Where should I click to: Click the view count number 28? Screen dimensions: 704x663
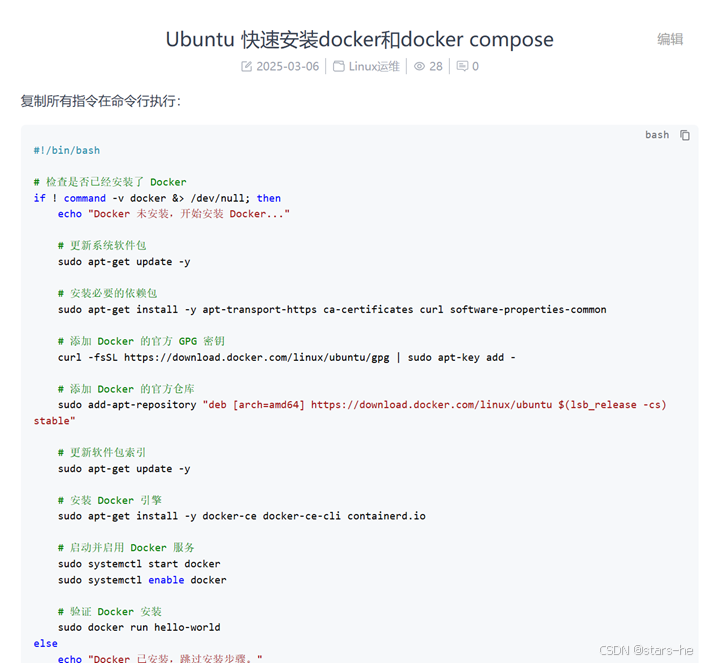[x=436, y=66]
